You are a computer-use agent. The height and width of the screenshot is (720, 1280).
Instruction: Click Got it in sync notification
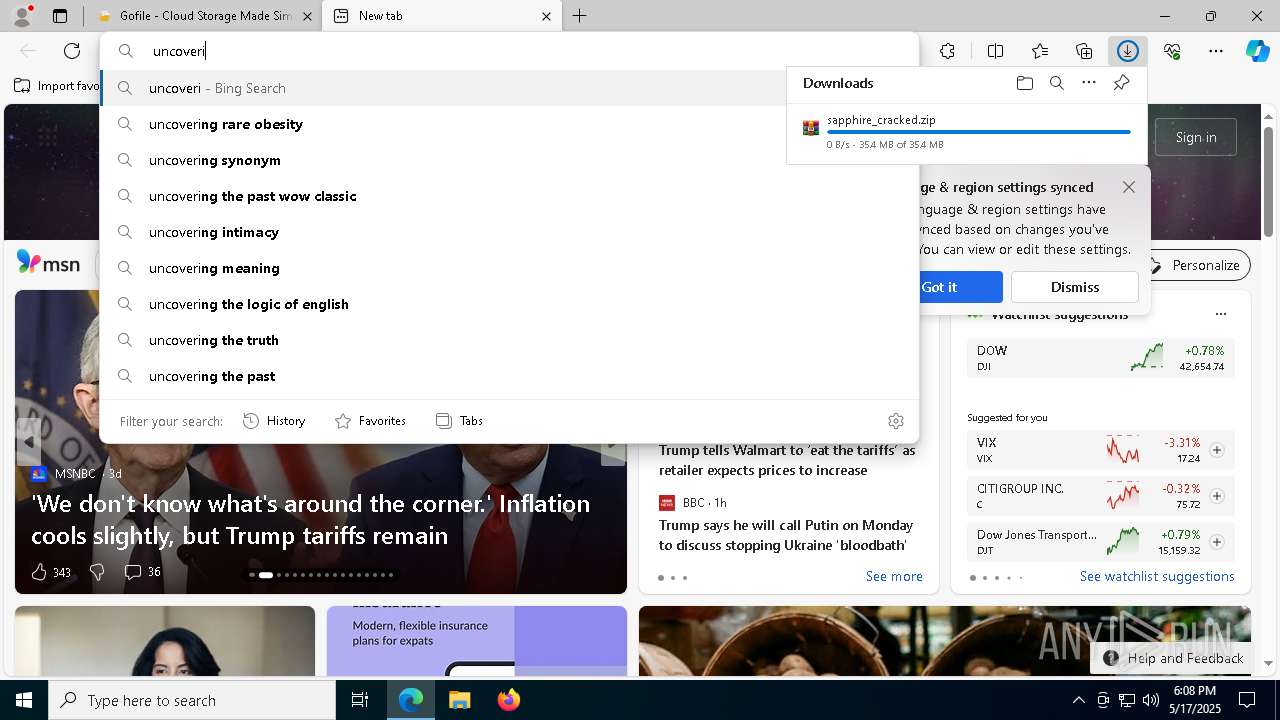(x=939, y=287)
